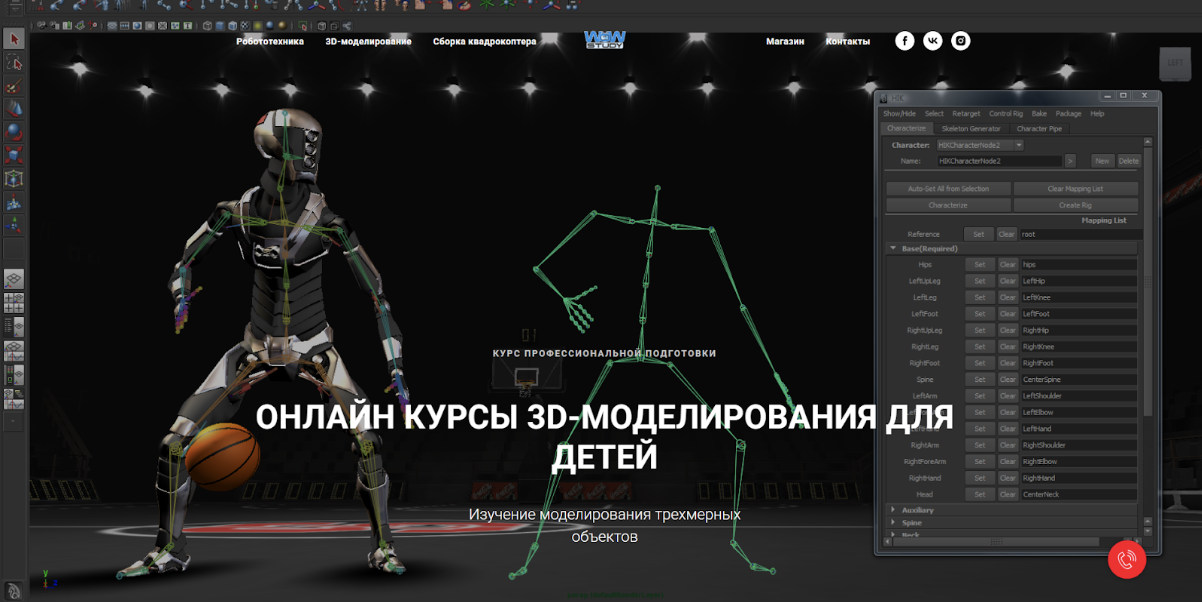Select the Paint Selection brush tool
This screenshot has width=1202, height=602.
(14, 86)
